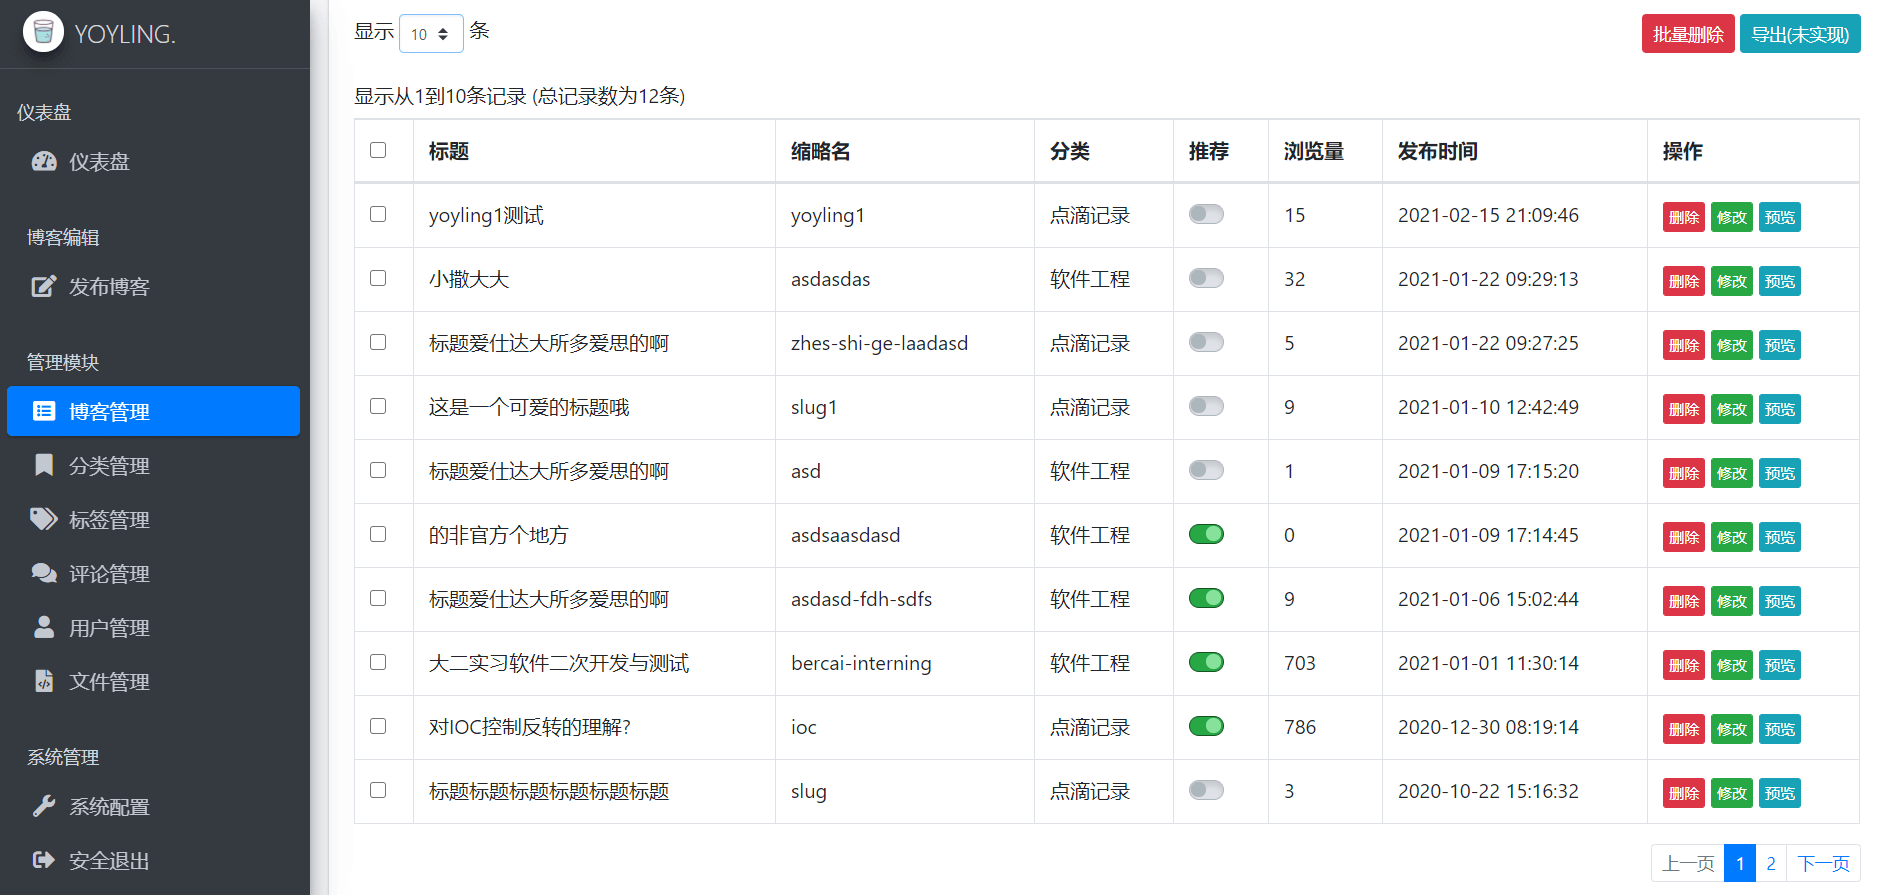1884x895 pixels.
Task: Click 上一页 pagination link
Action: click(x=1688, y=863)
